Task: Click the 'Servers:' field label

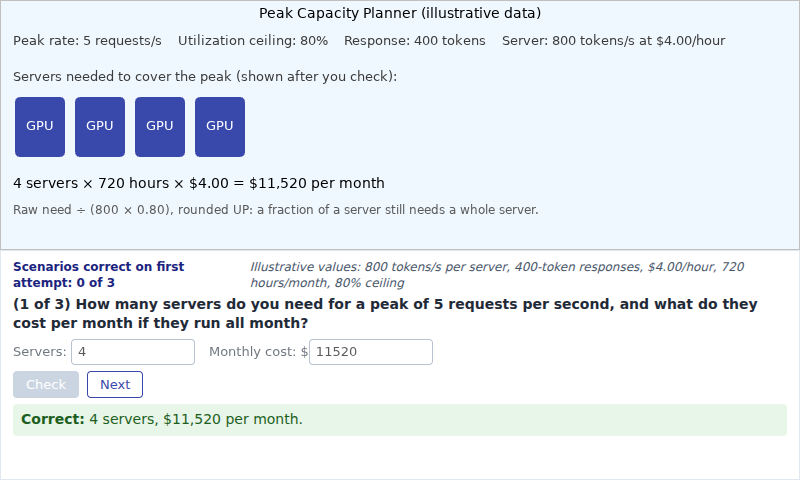Action: pyautogui.click(x=40, y=352)
